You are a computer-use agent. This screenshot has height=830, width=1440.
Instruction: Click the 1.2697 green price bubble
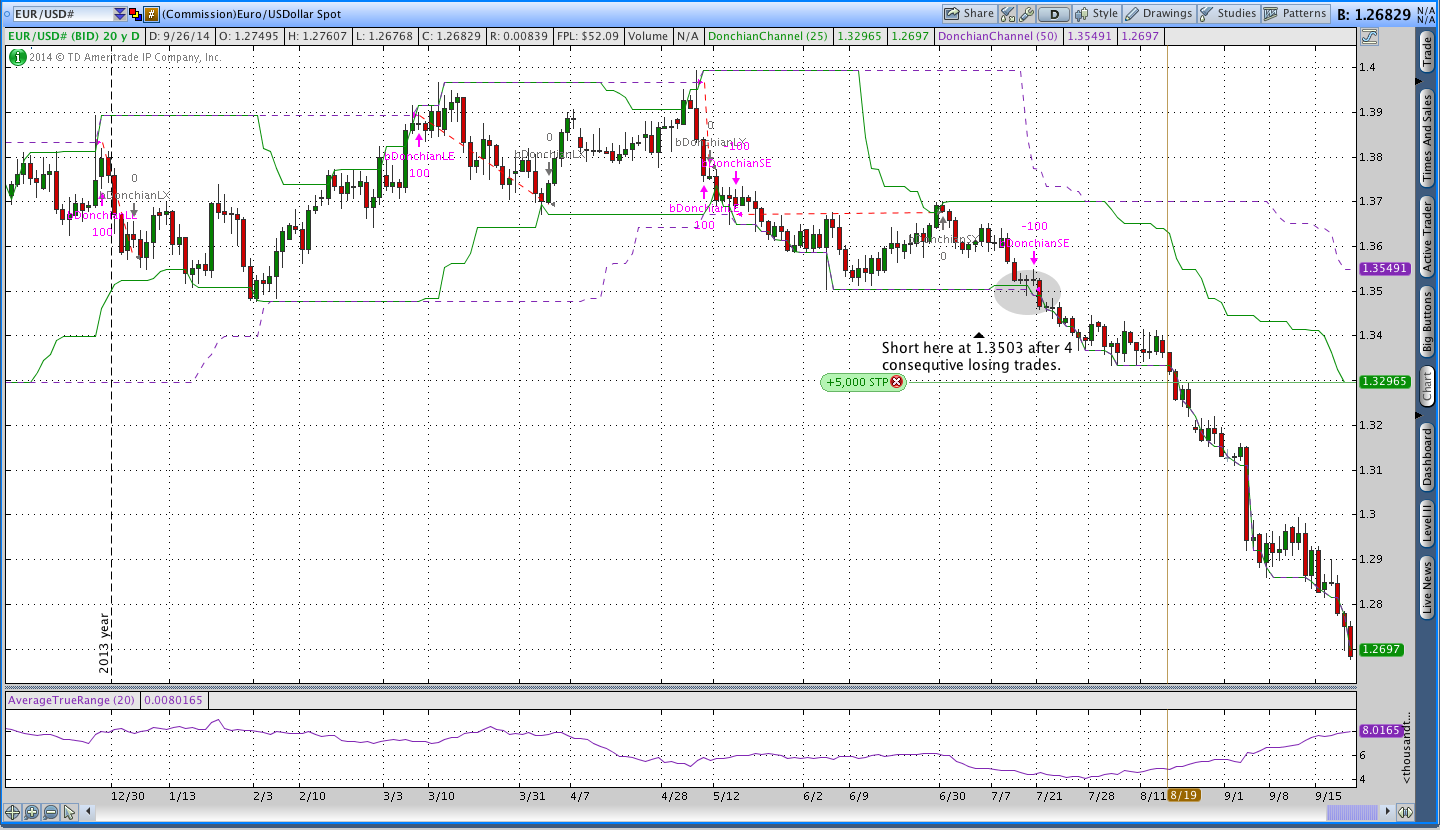(1382, 650)
